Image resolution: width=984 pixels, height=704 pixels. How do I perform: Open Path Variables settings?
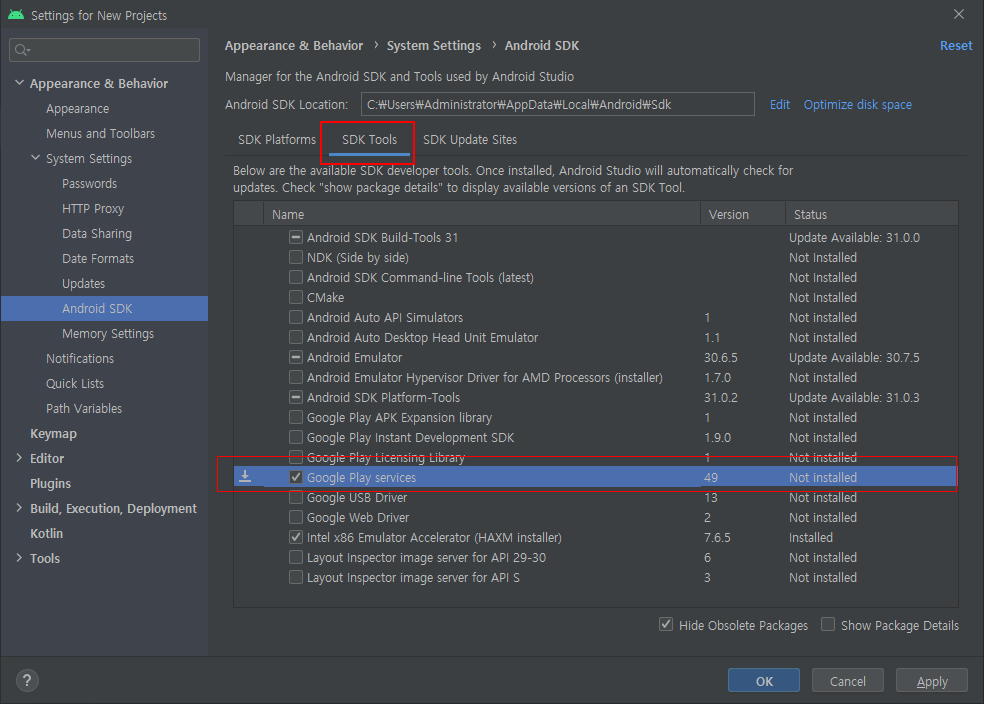(x=84, y=408)
